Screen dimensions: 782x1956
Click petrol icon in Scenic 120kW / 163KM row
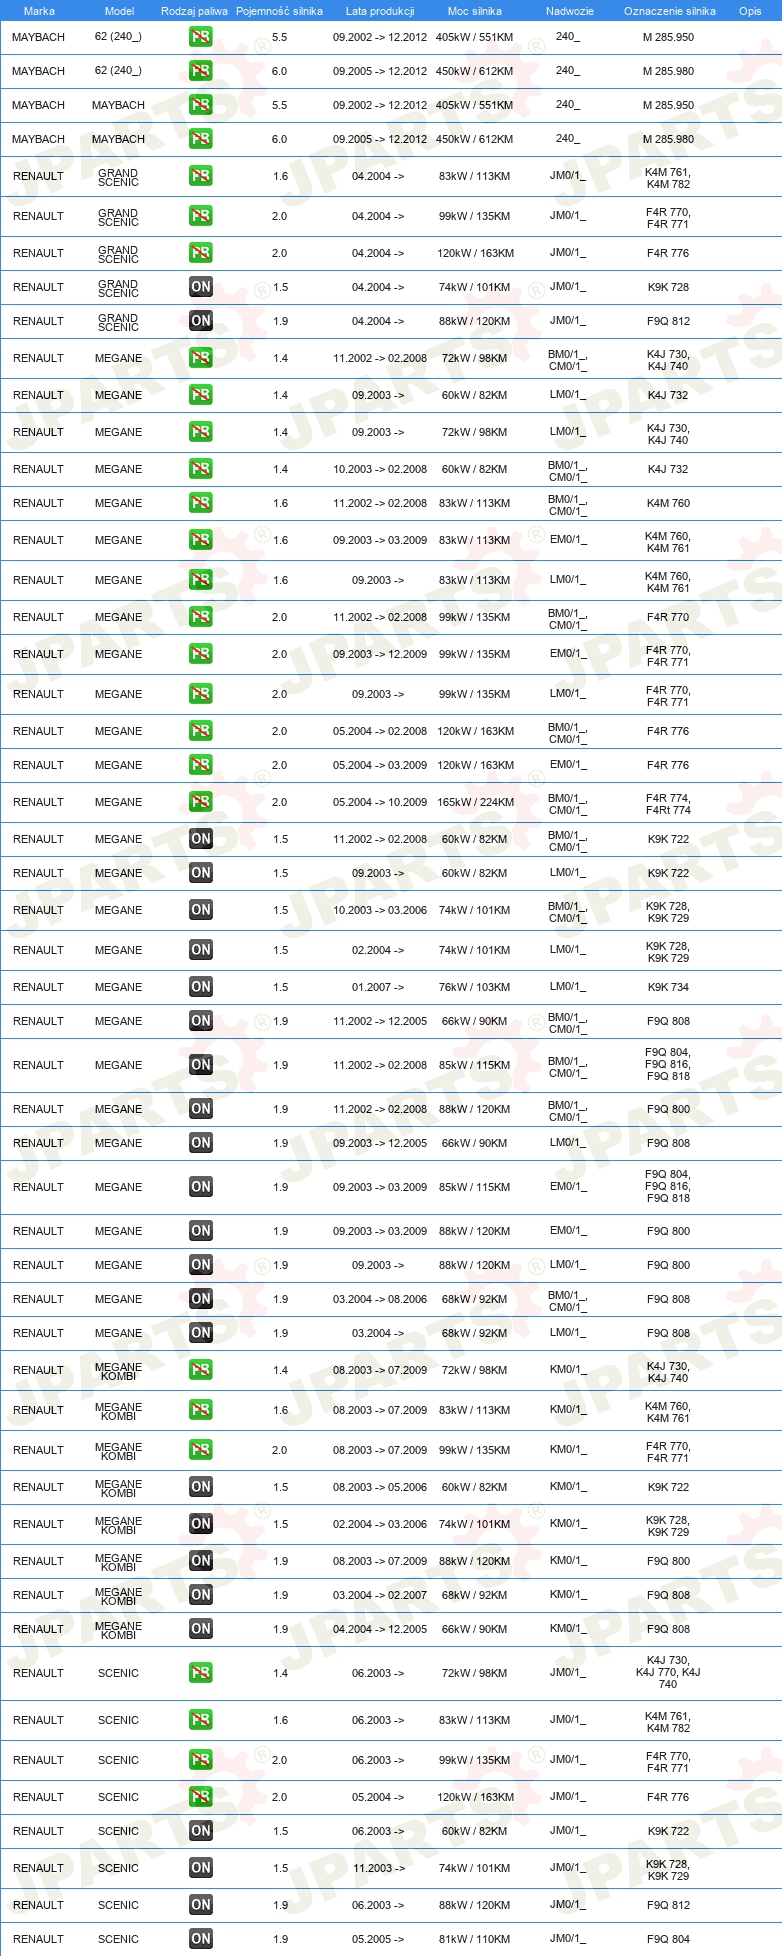[201, 1797]
